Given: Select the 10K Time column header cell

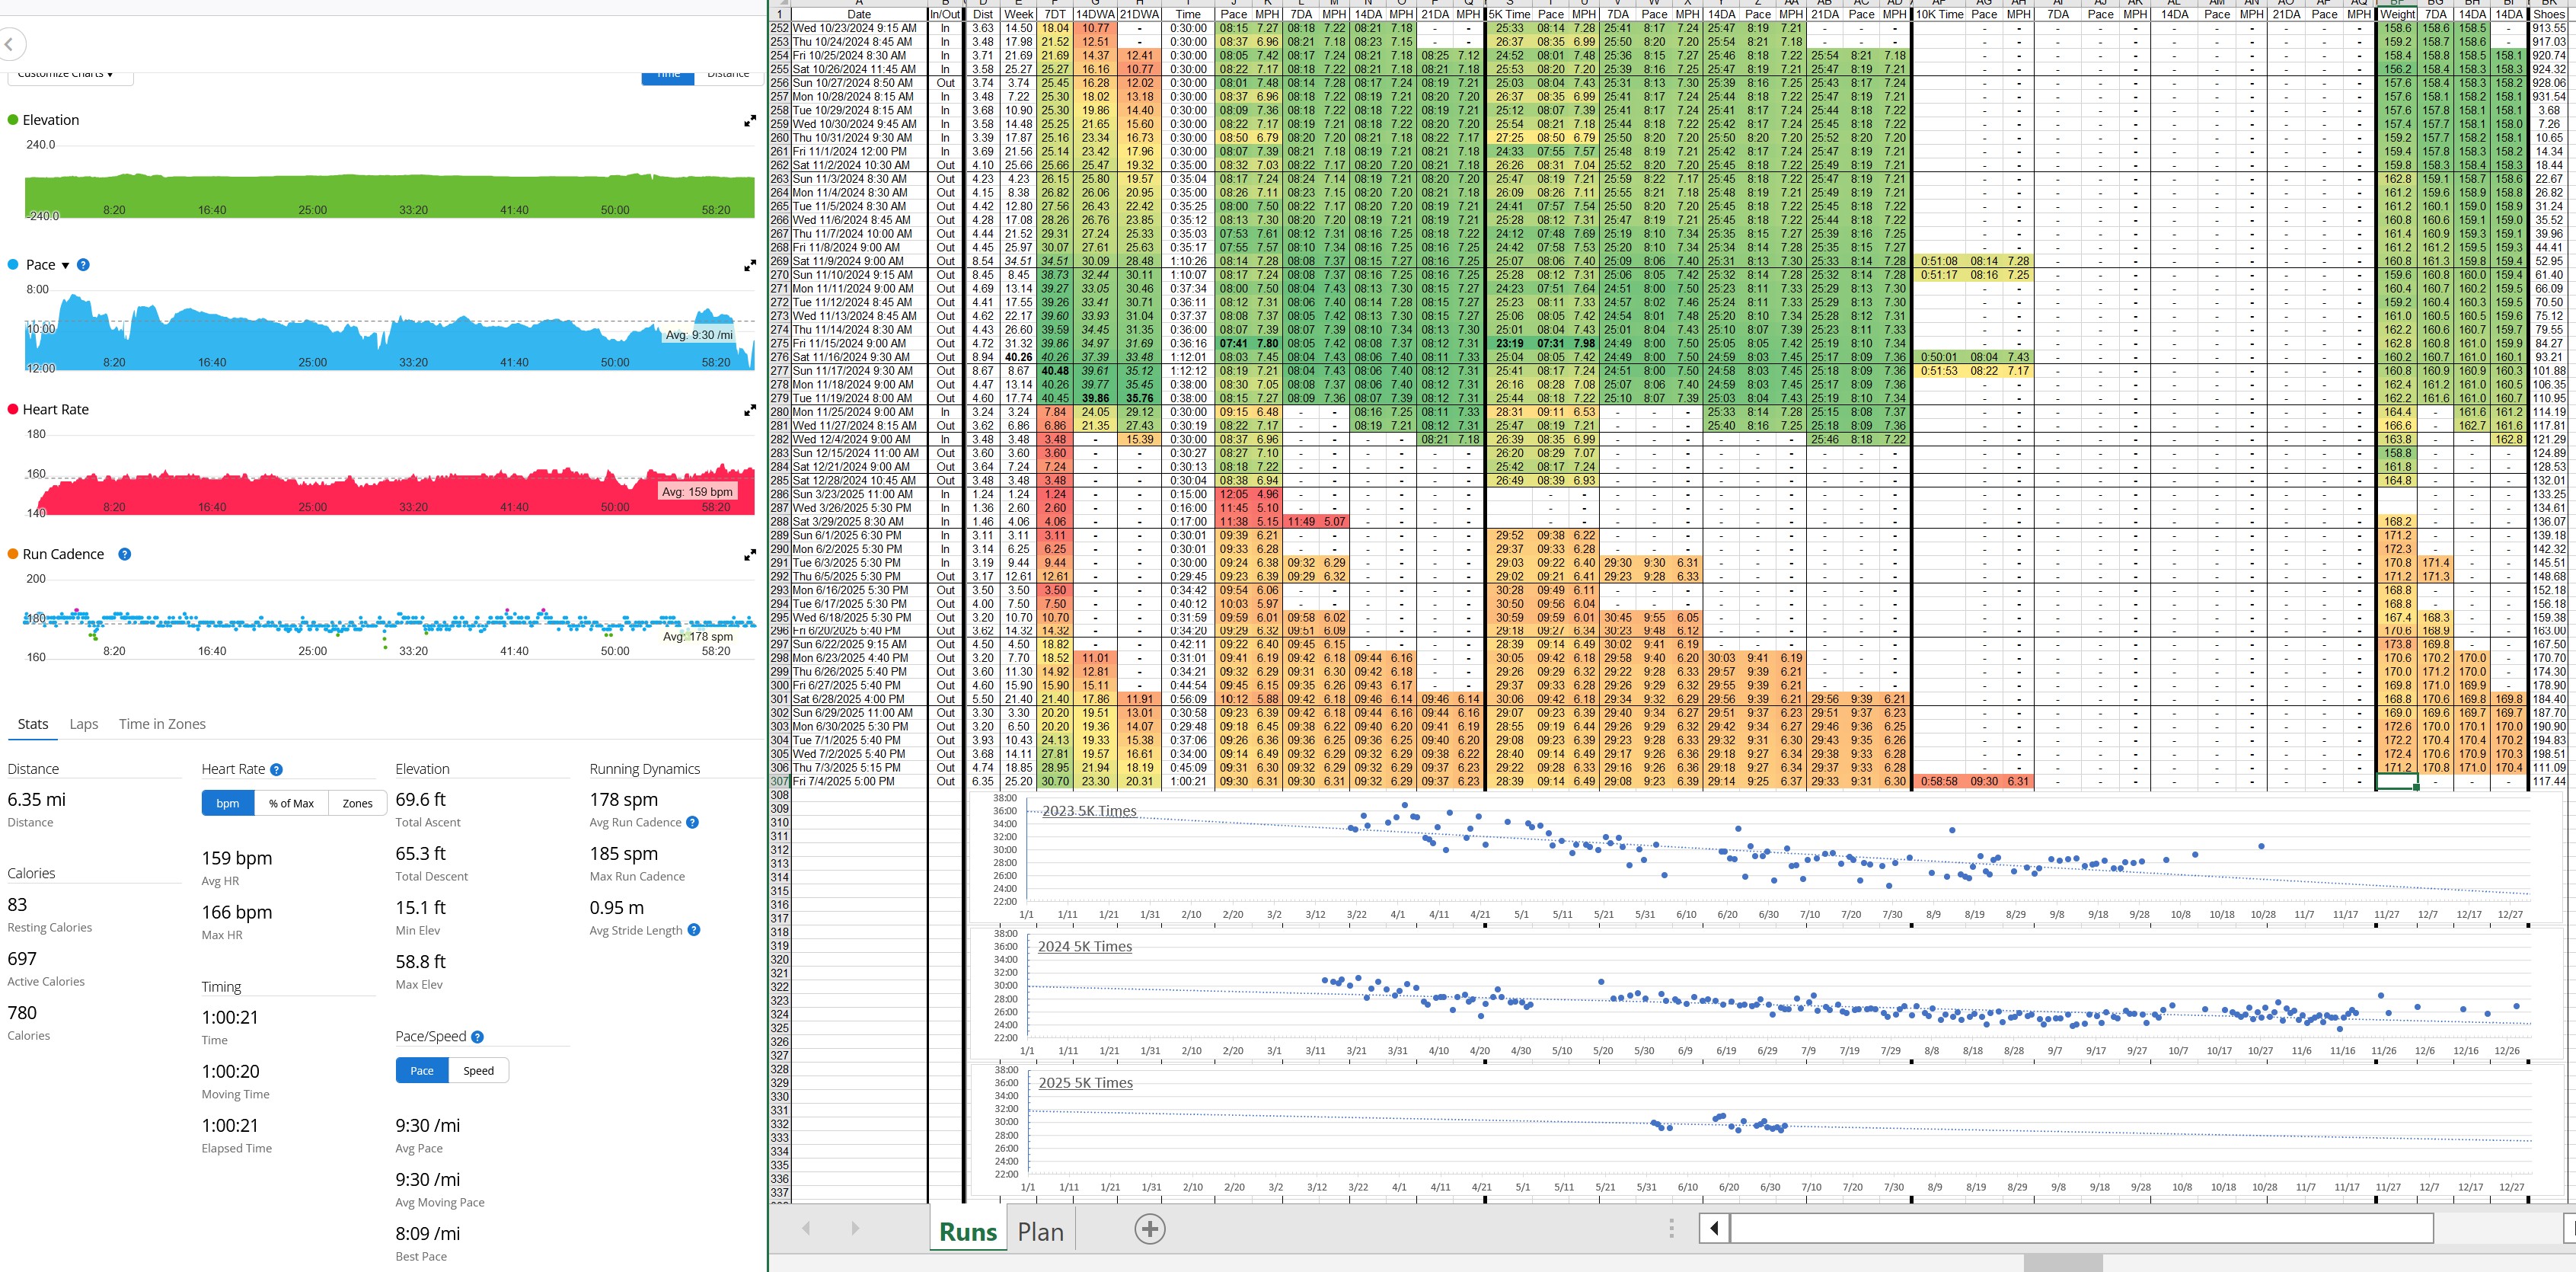Looking at the screenshot, I should pos(1939,14).
